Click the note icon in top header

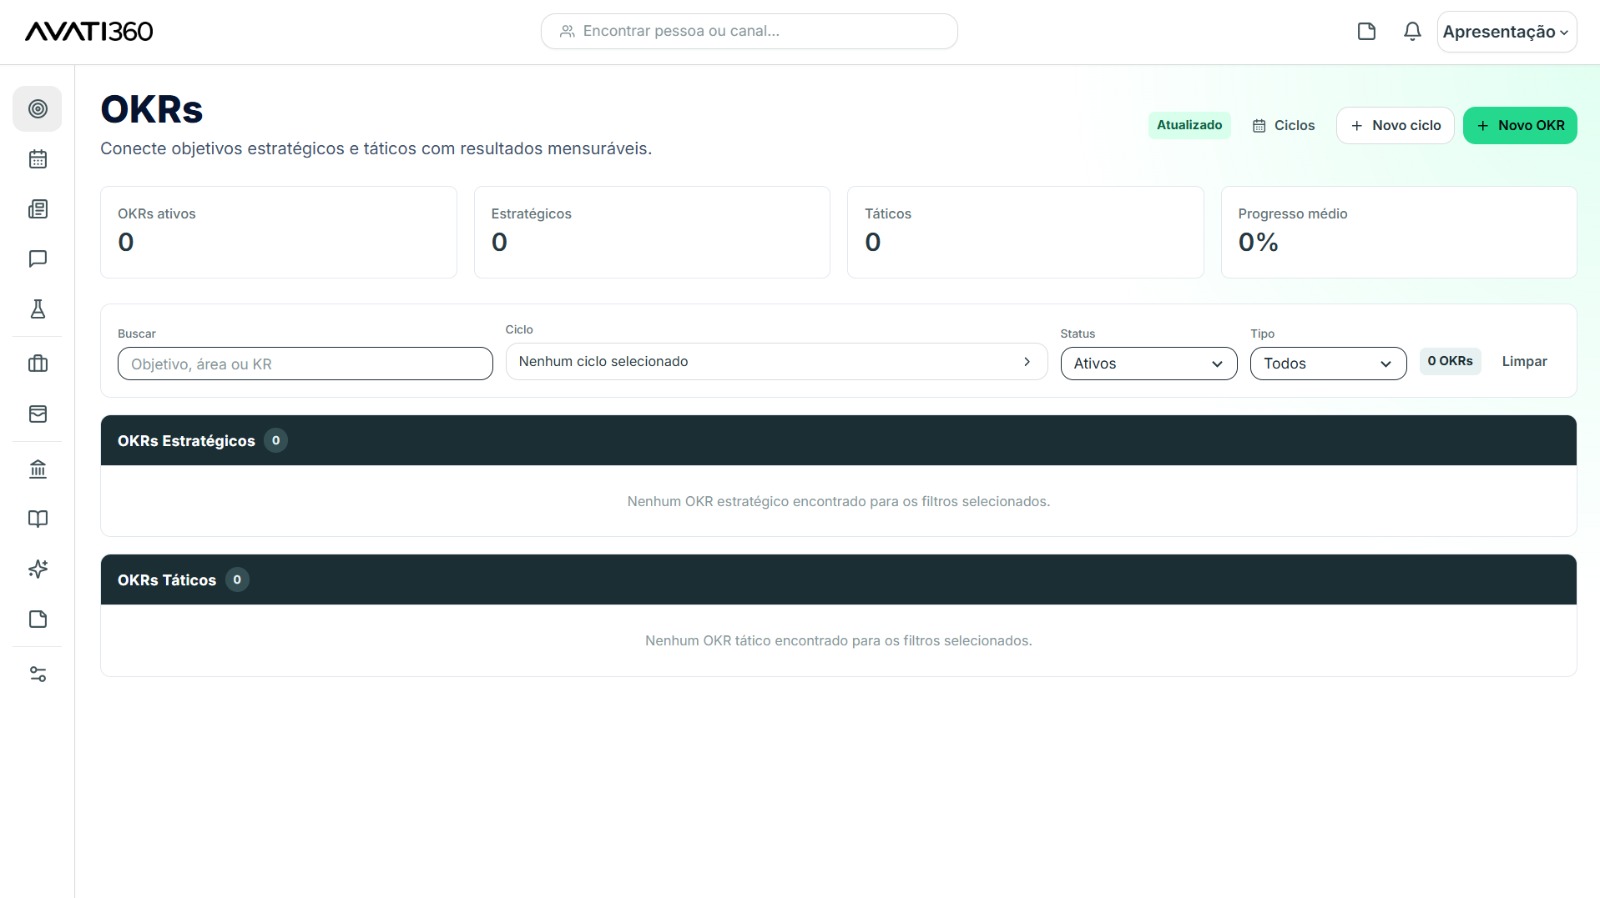(x=1366, y=31)
